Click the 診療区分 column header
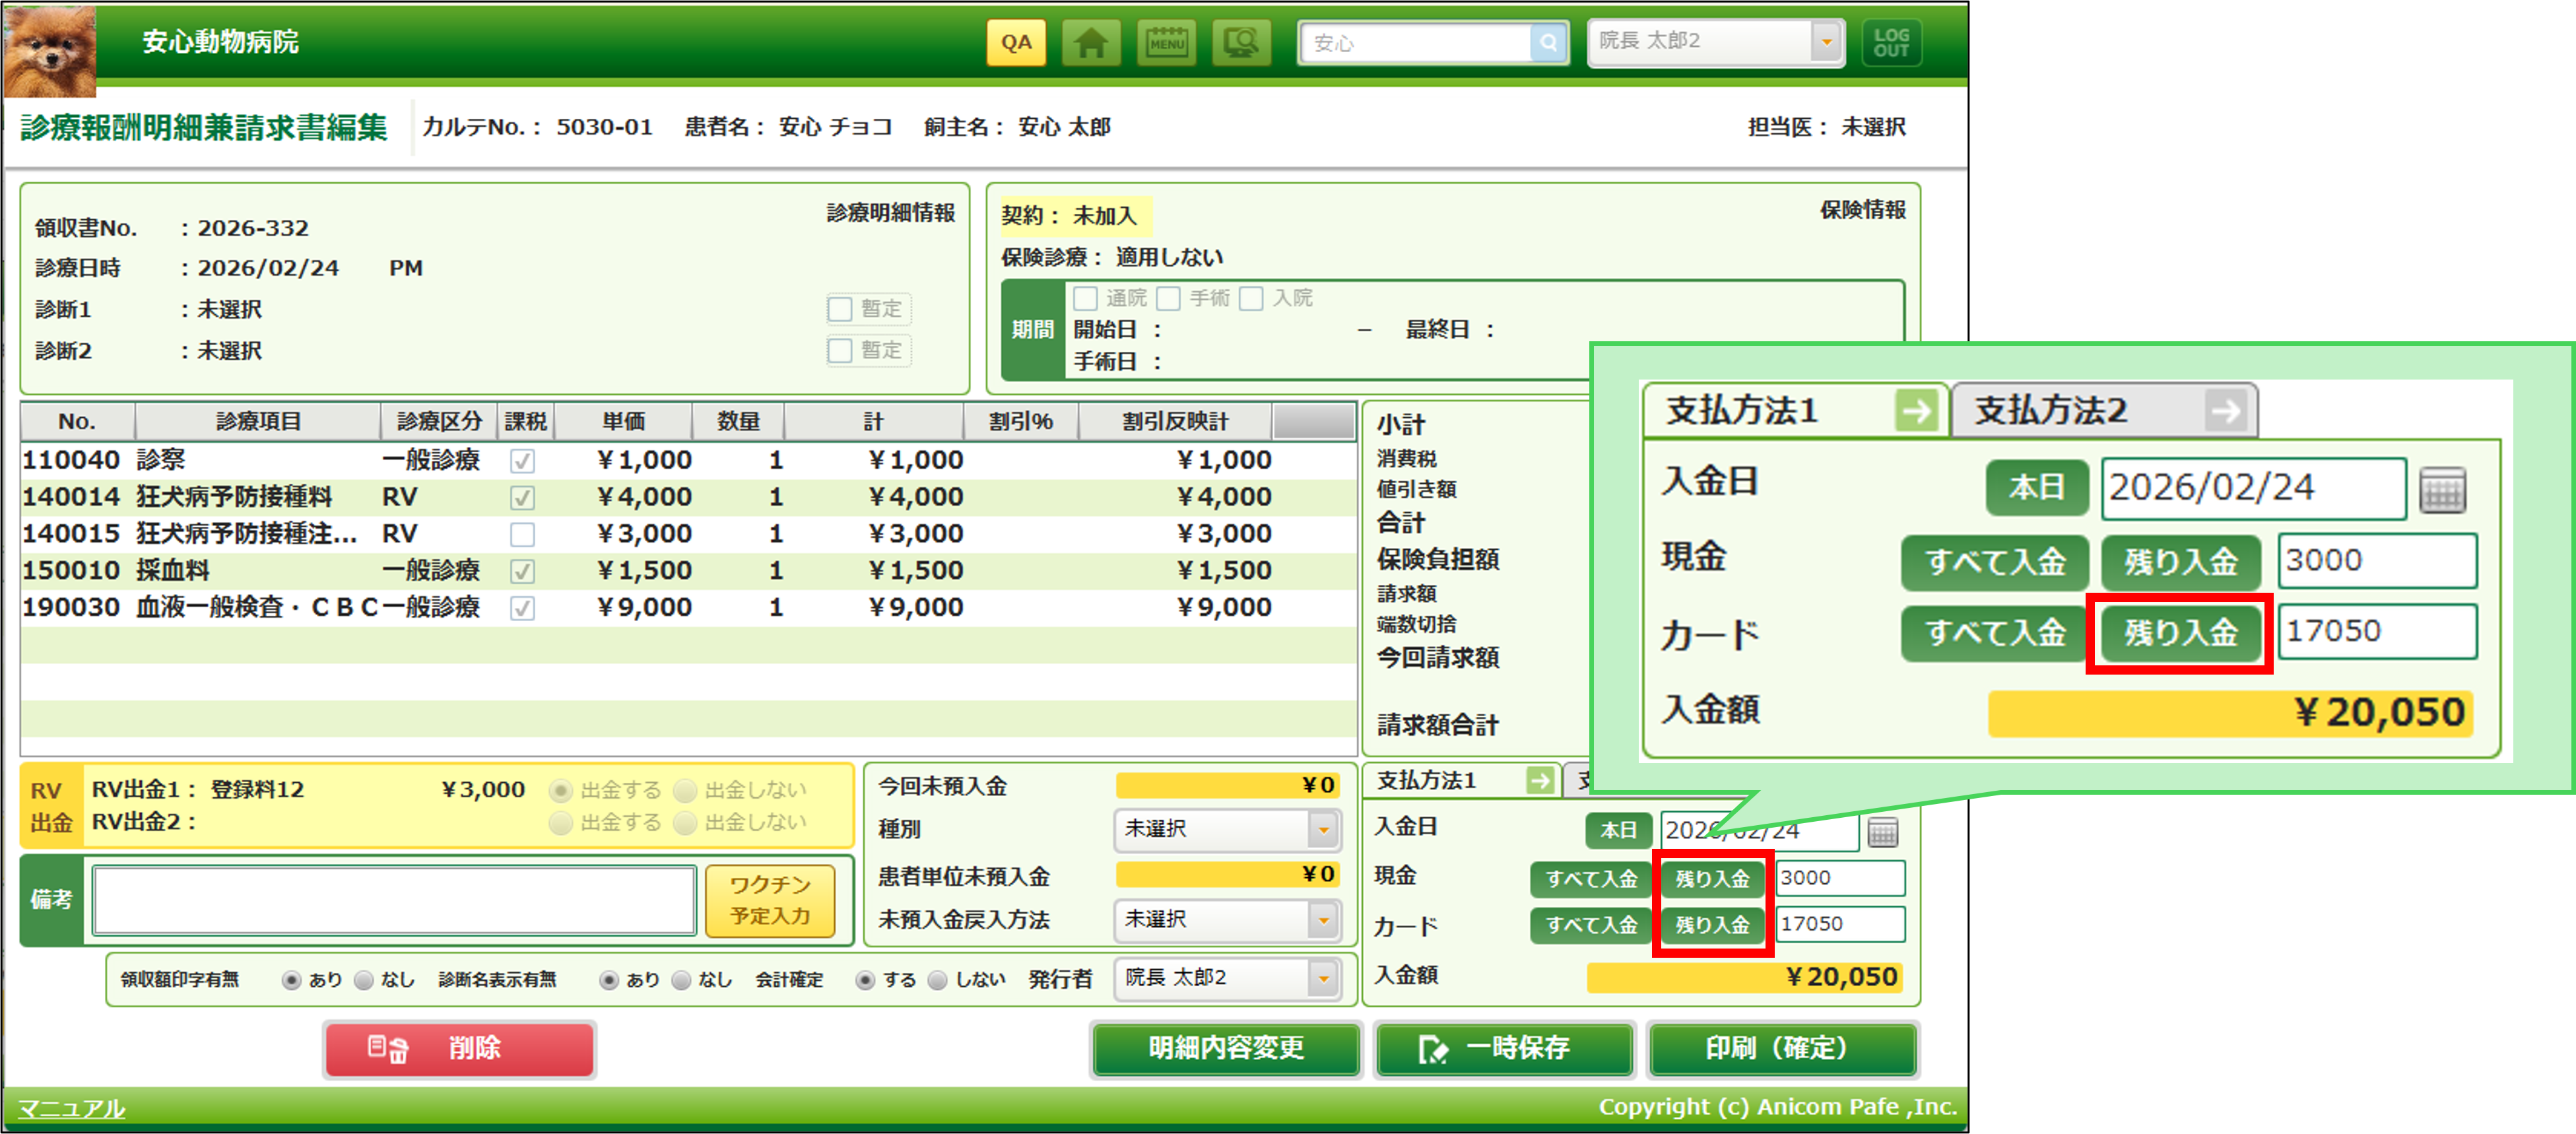 pyautogui.click(x=439, y=421)
